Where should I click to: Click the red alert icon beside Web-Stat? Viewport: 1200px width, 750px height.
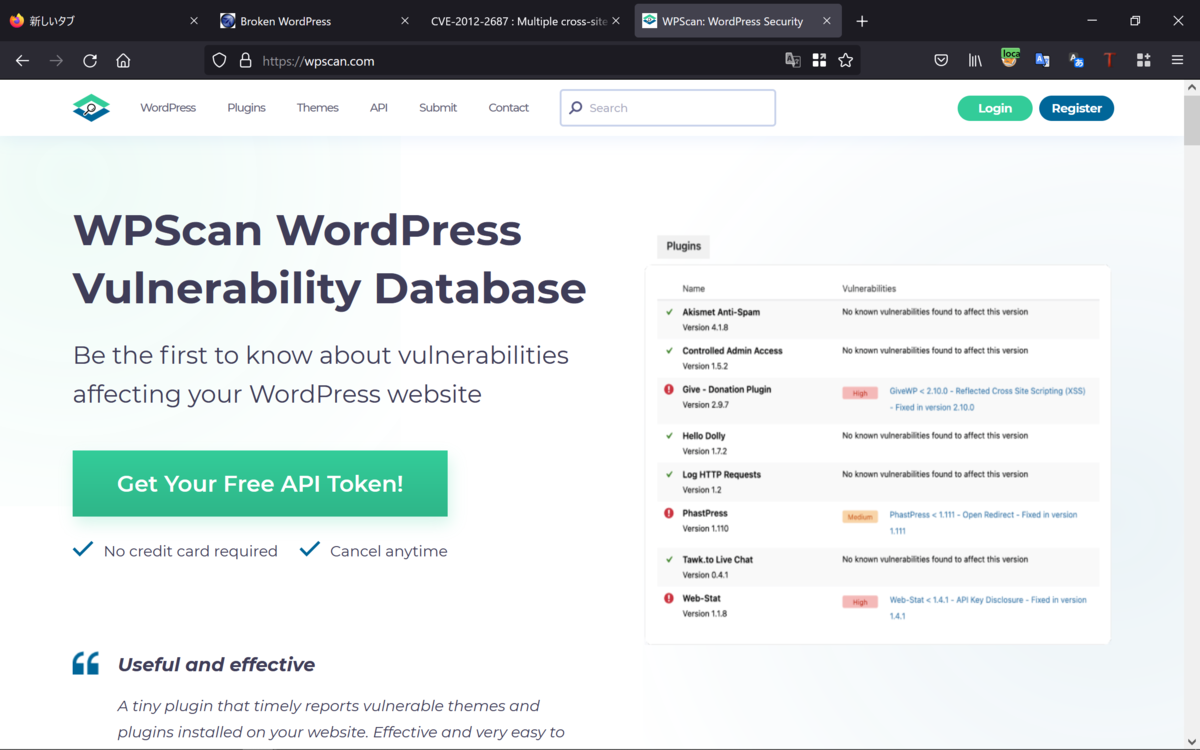[669, 598]
